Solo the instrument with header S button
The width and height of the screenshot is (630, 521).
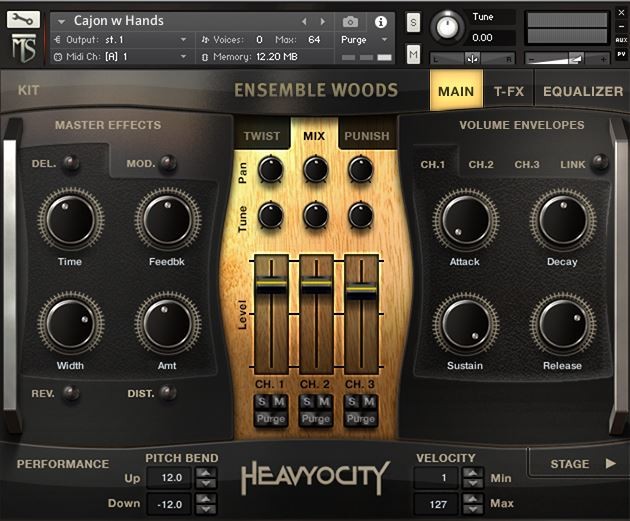coord(413,23)
